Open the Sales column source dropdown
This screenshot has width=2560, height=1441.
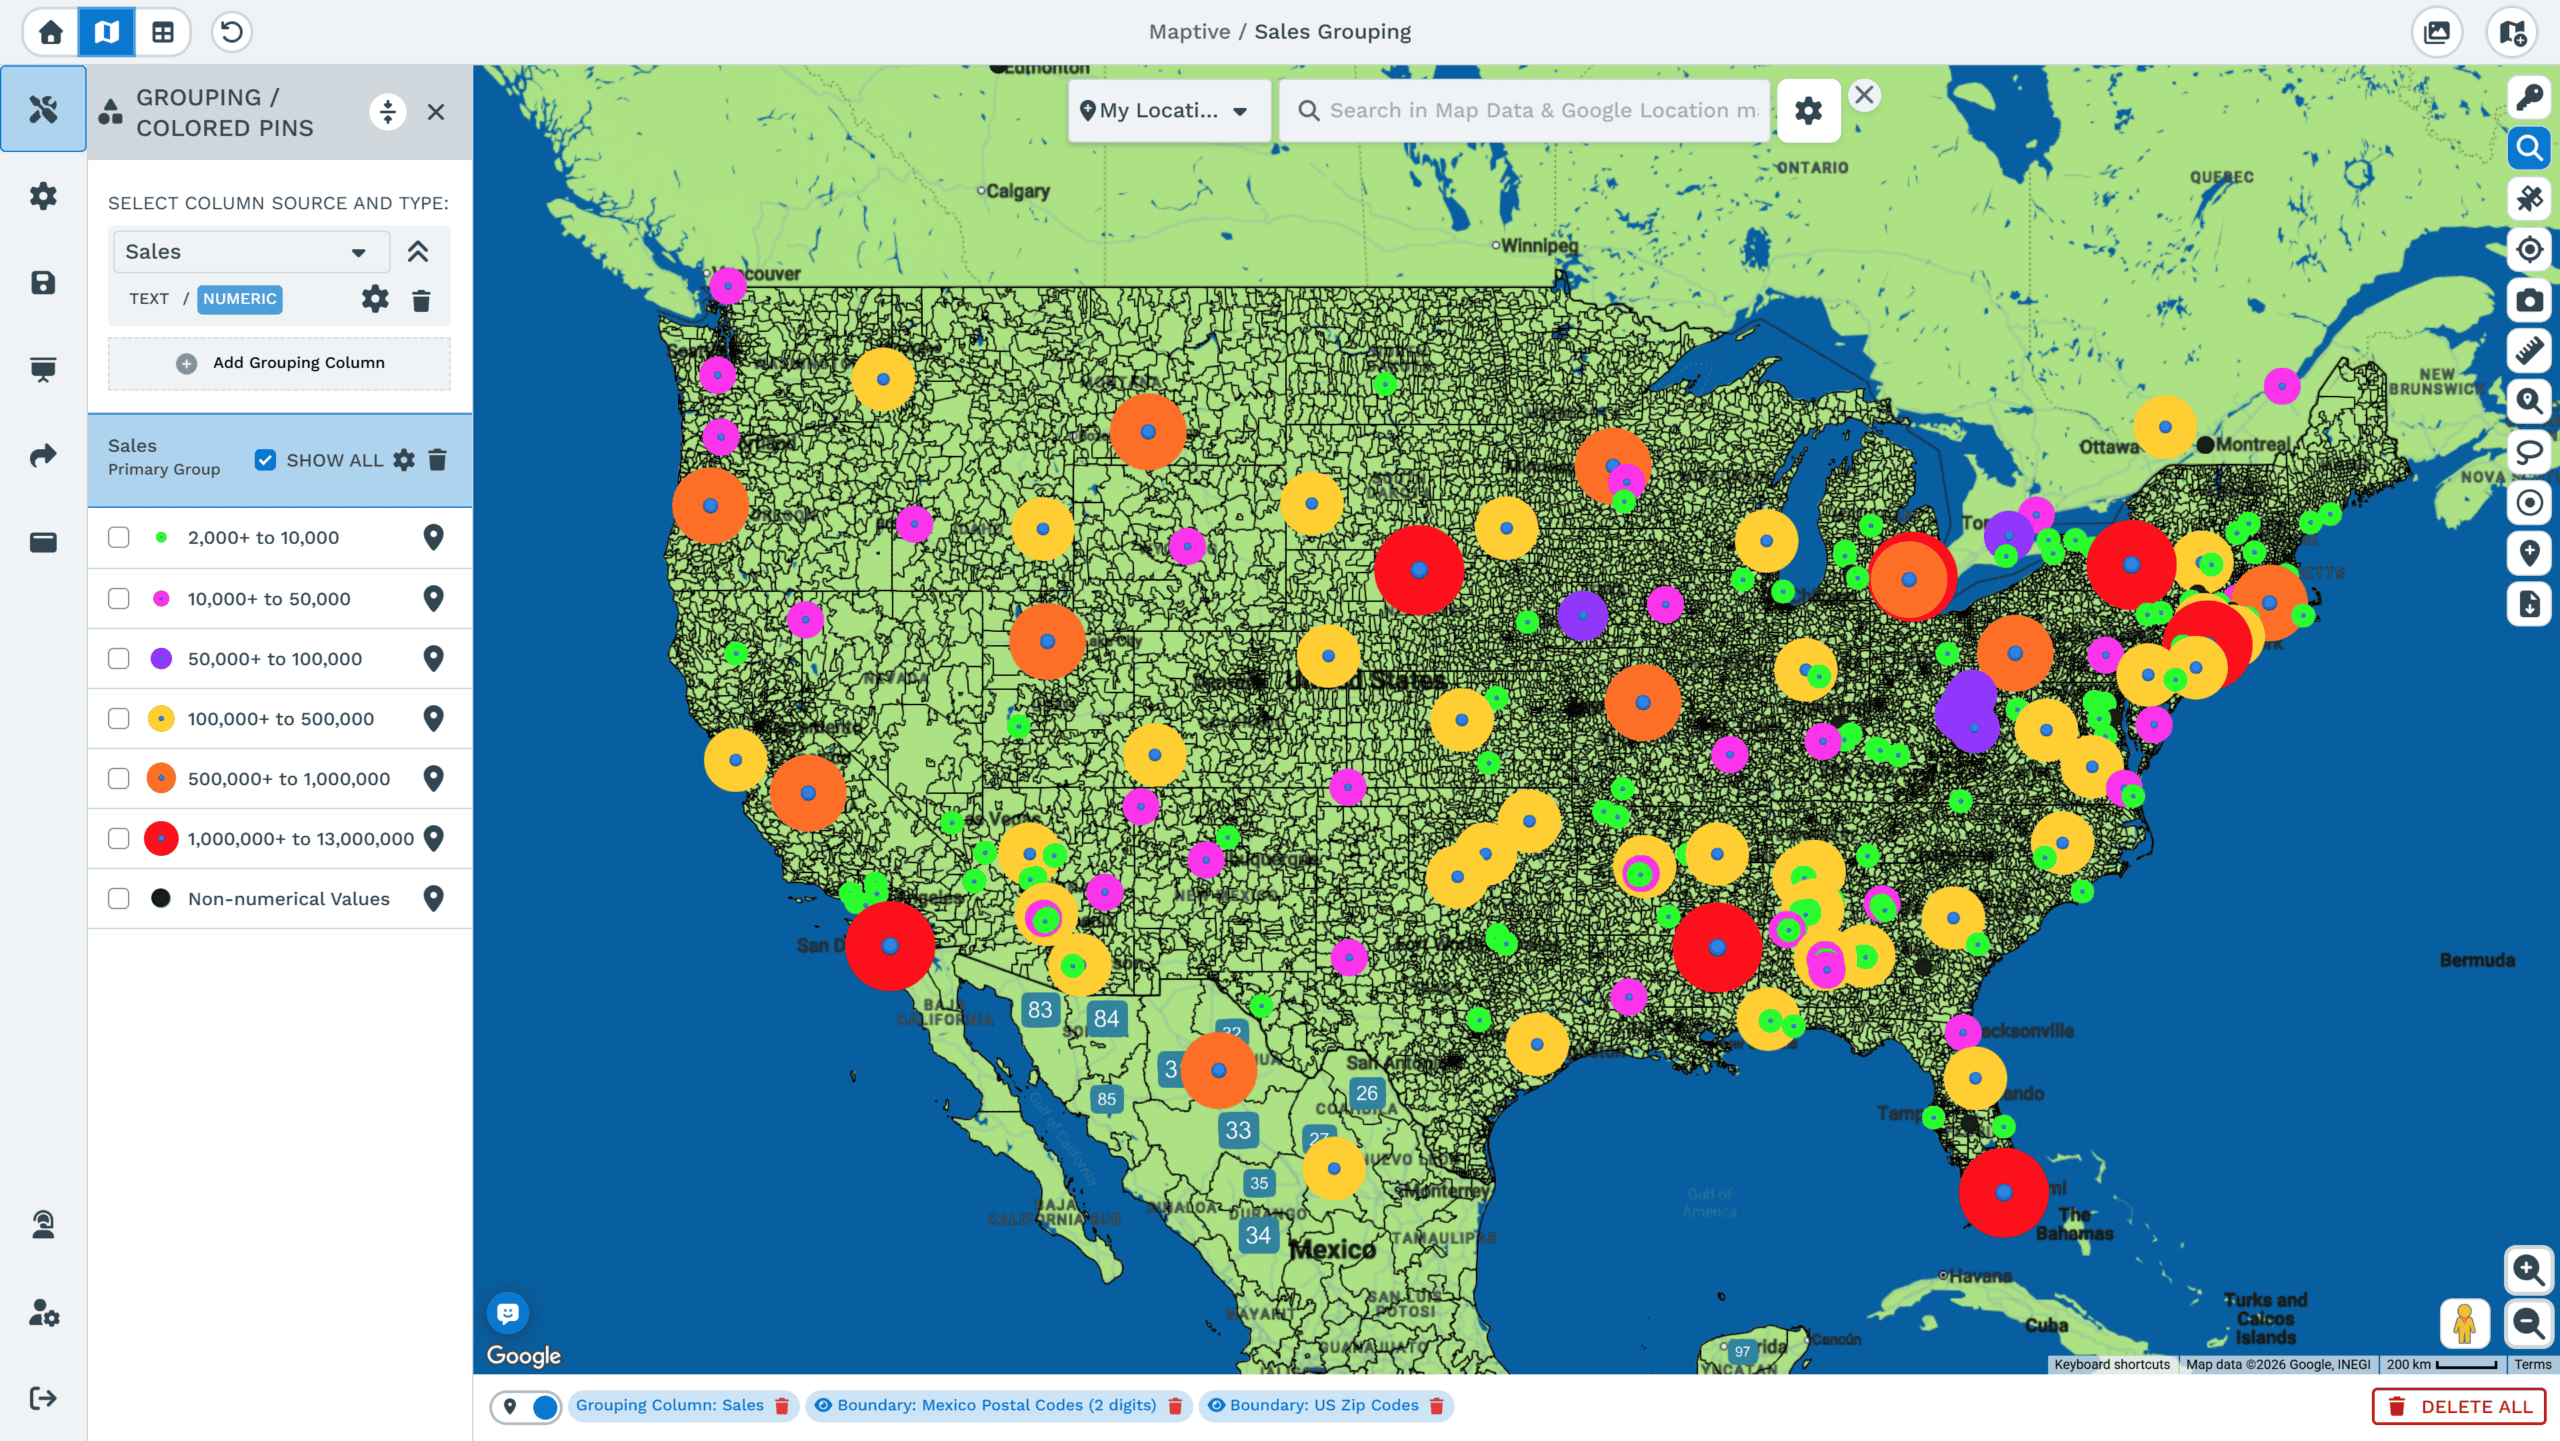tap(251, 252)
